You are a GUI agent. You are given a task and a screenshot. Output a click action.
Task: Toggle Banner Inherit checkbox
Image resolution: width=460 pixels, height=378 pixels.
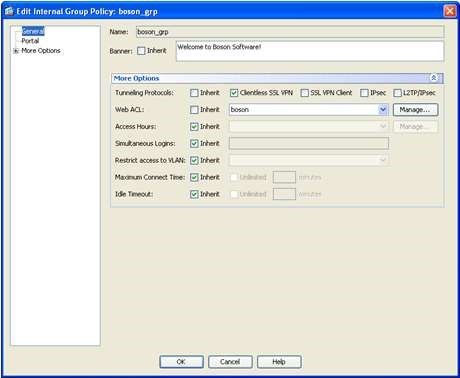[x=141, y=51]
